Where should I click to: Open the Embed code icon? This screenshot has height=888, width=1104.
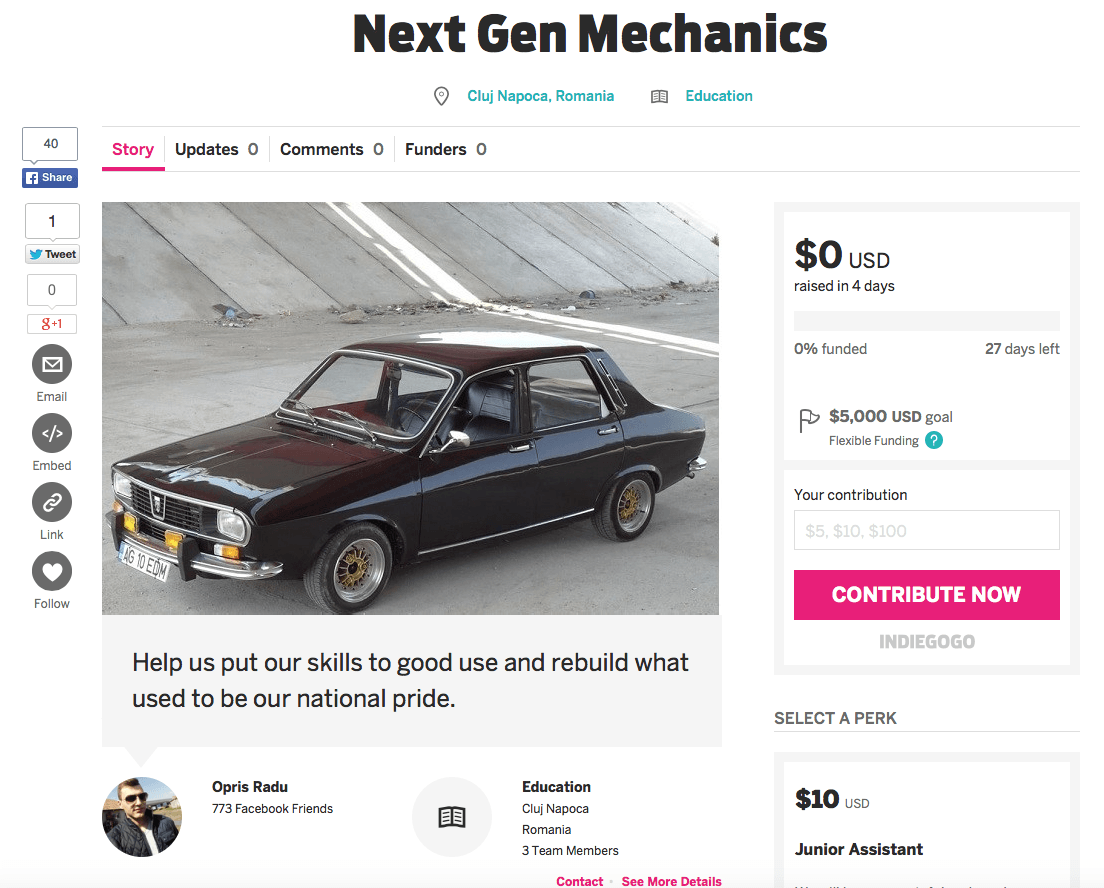pyautogui.click(x=52, y=433)
